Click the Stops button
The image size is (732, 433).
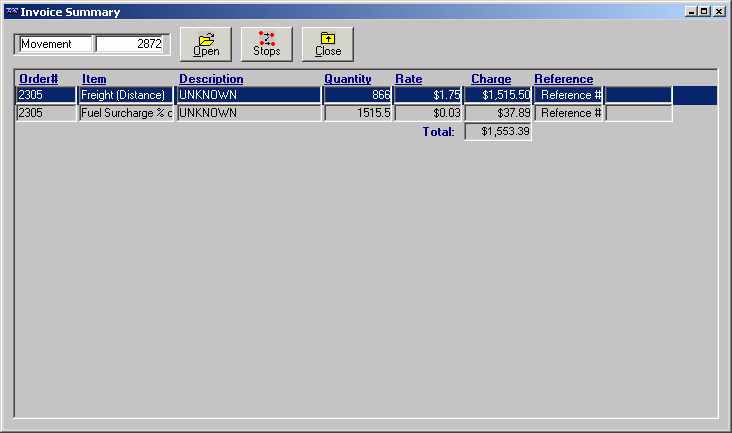pyautogui.click(x=267, y=44)
